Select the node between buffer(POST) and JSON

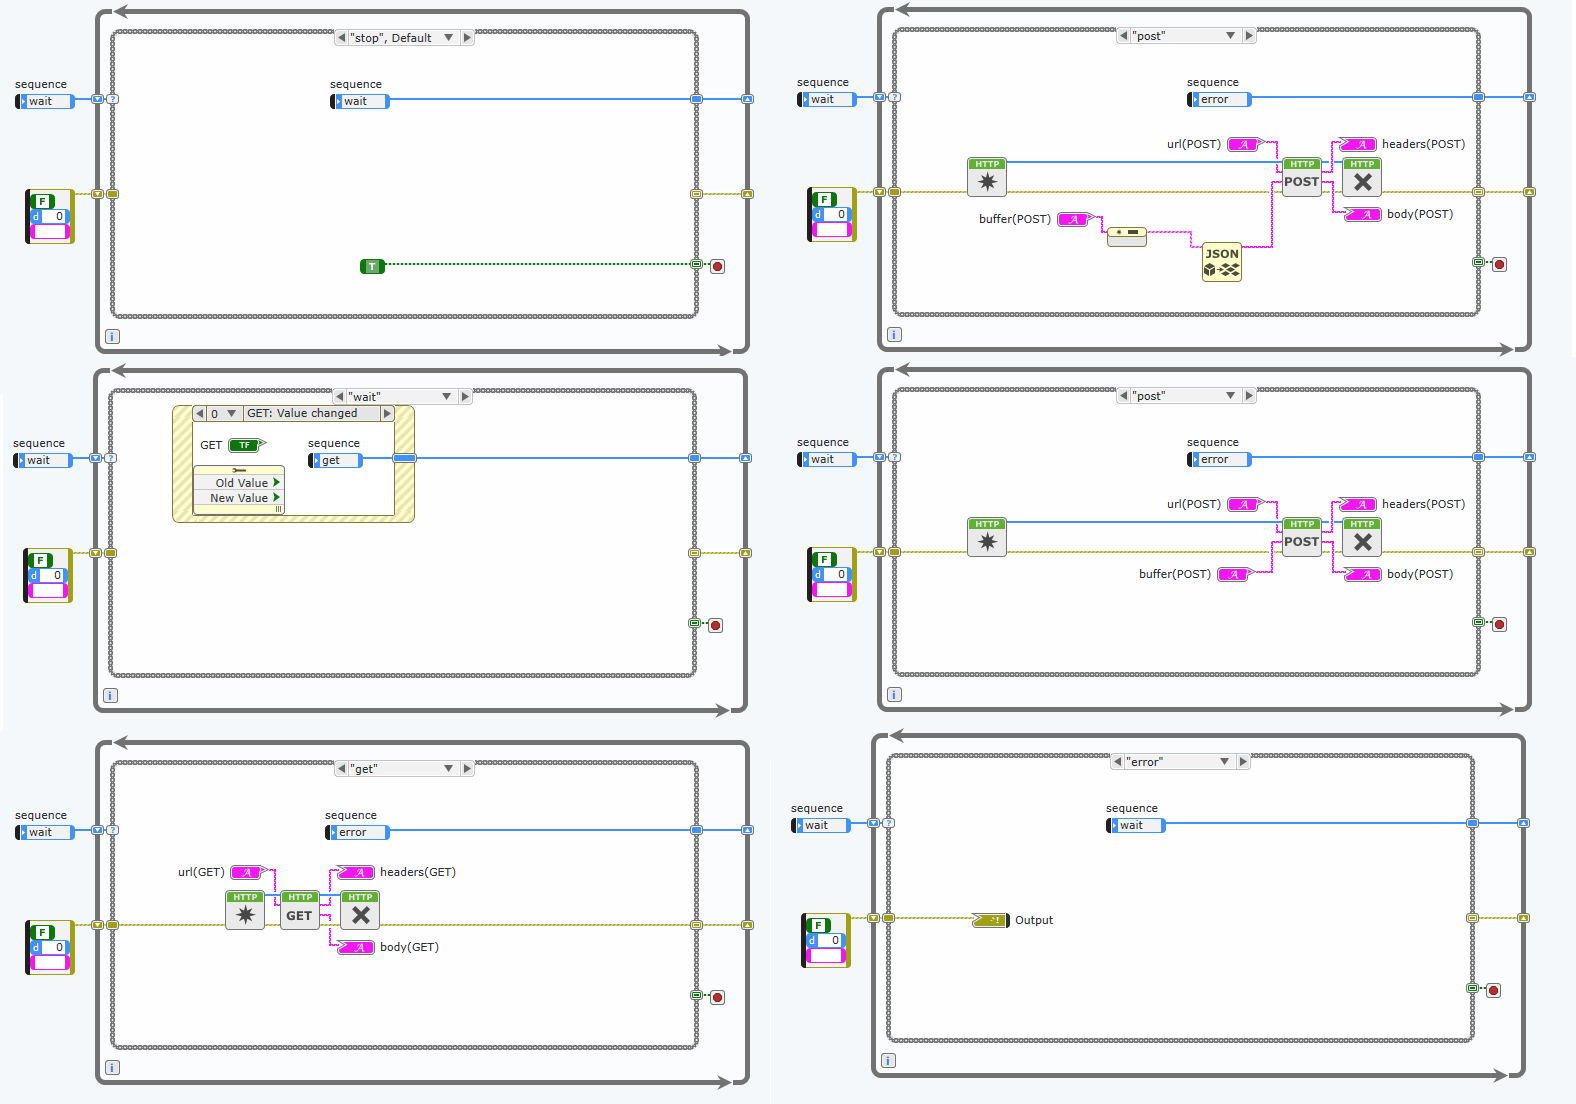1126,236
